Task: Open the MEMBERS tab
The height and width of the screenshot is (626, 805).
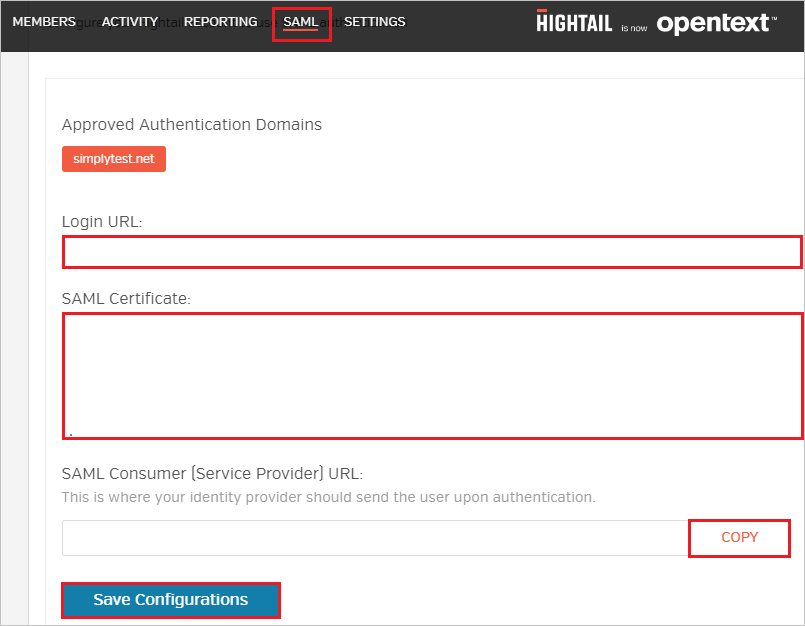Action: [x=43, y=21]
